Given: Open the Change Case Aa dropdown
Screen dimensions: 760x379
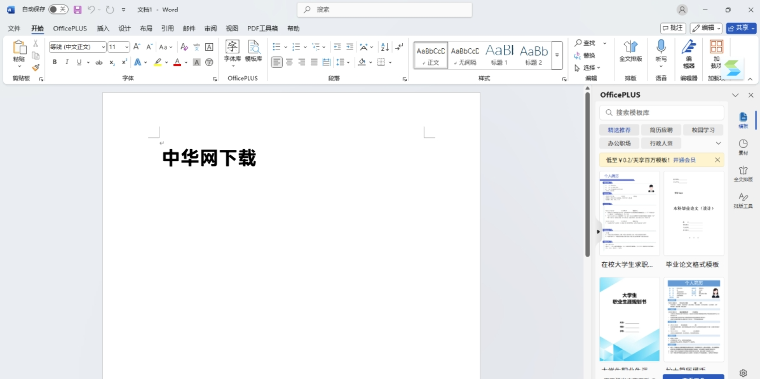Looking at the screenshot, I should pyautogui.click(x=166, y=47).
